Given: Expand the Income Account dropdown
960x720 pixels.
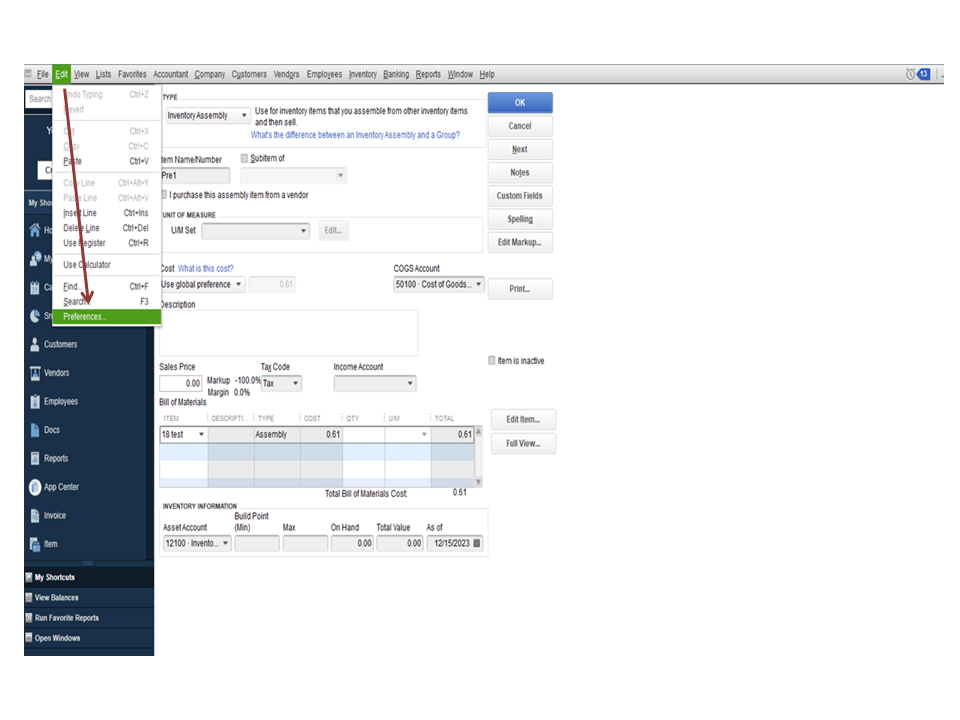Looking at the screenshot, I should [x=410, y=383].
